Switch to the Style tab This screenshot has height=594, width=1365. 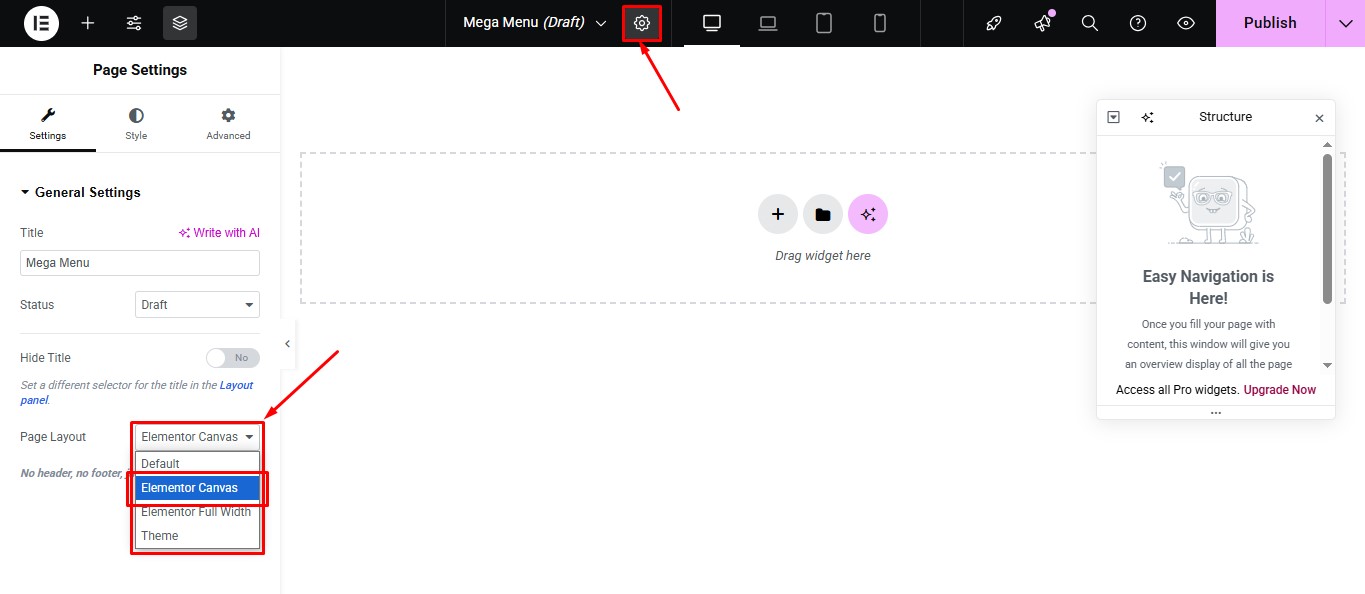pos(135,122)
